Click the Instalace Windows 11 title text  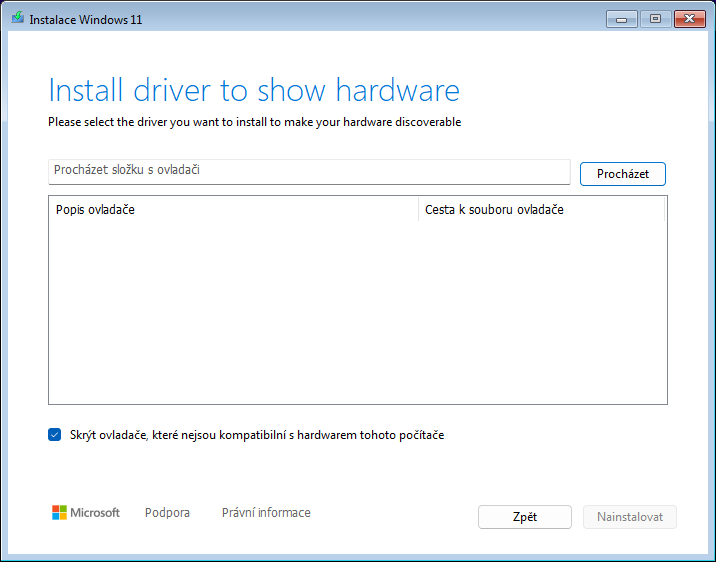86,20
